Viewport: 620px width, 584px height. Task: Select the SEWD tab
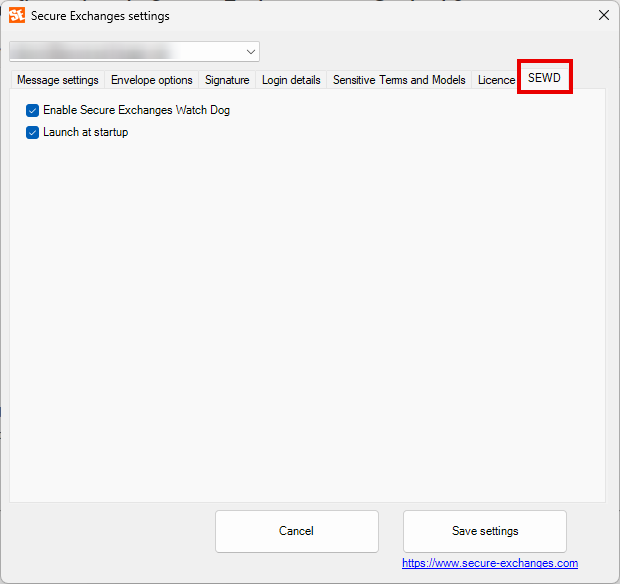(544, 78)
